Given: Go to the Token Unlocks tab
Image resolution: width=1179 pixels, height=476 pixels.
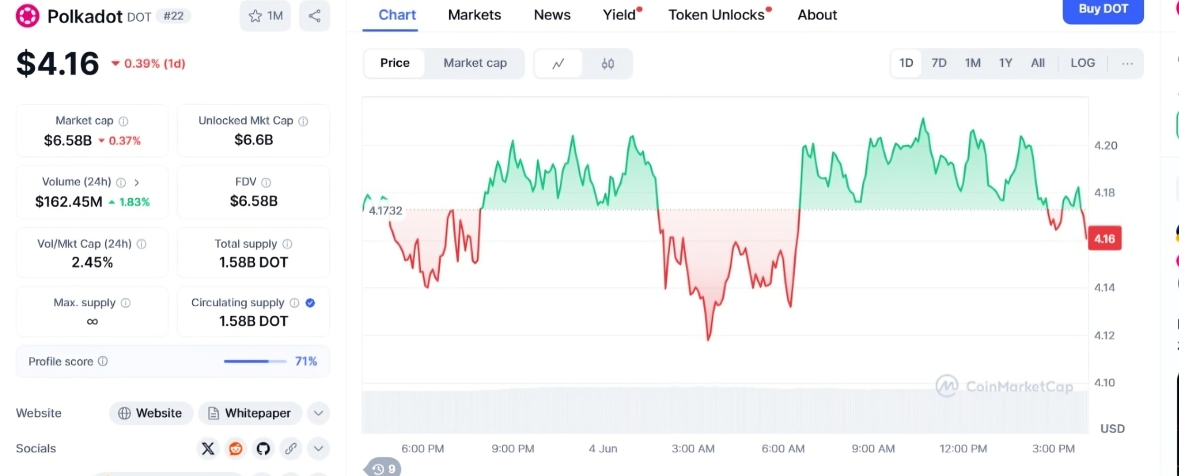Looking at the screenshot, I should [x=716, y=15].
